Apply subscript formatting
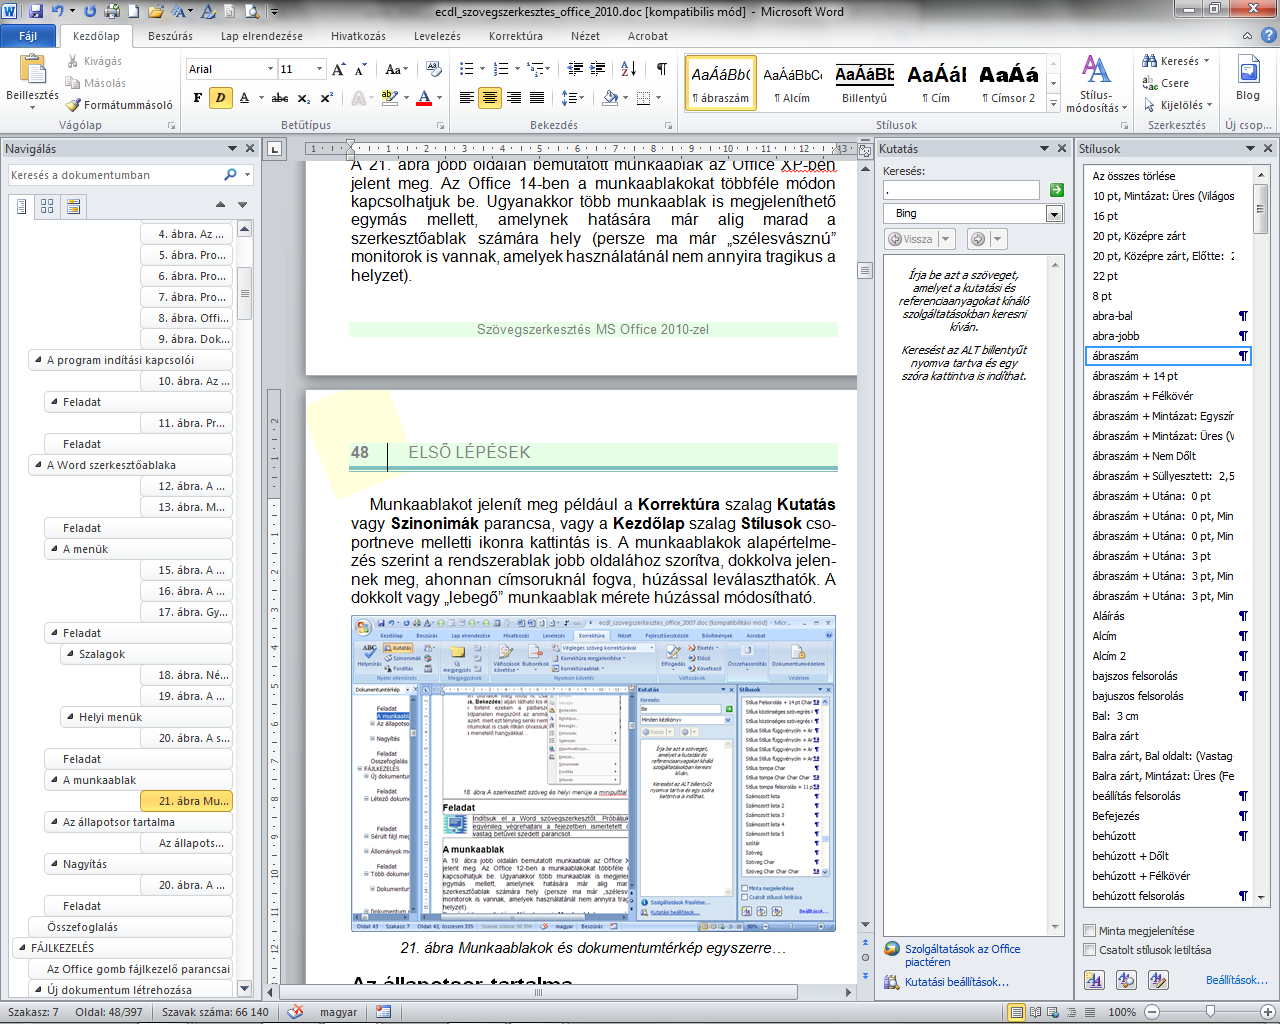The height and width of the screenshot is (1024, 1280). point(304,98)
